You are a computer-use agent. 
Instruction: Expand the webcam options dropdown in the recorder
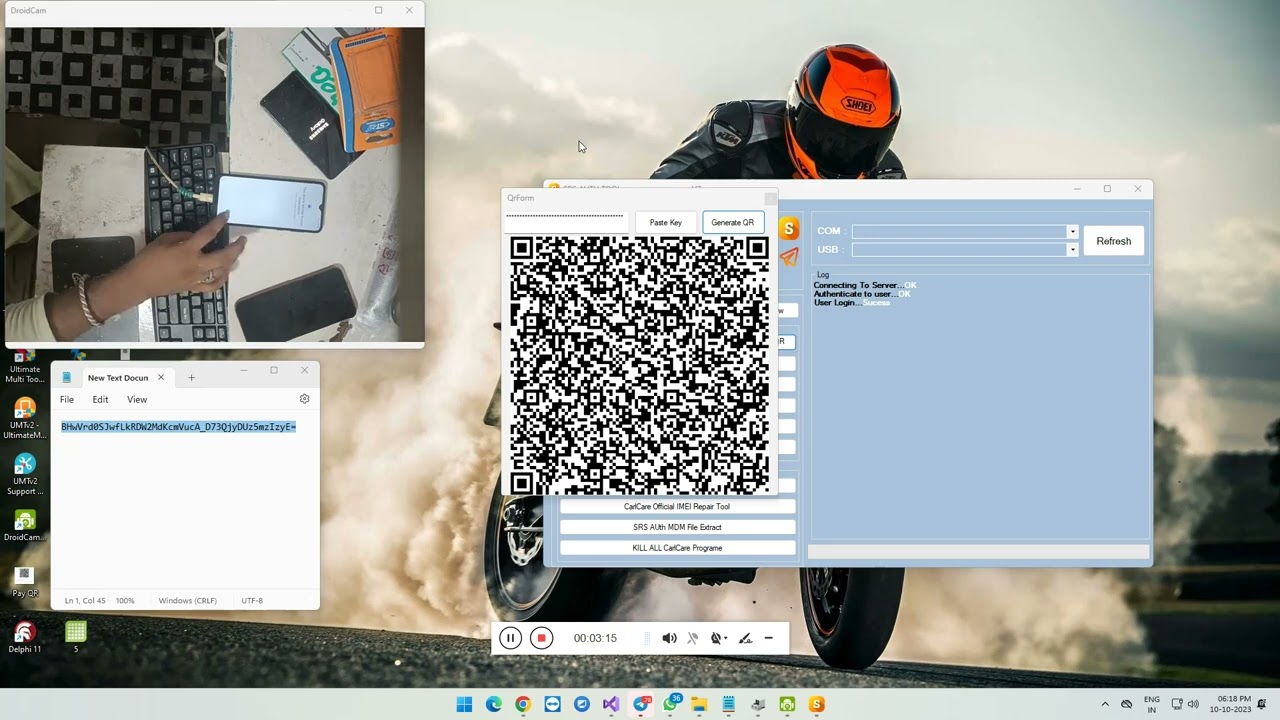[725, 637]
